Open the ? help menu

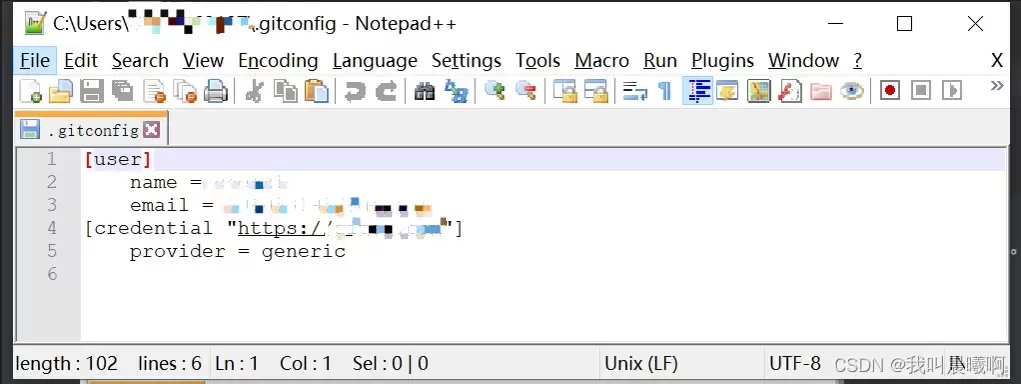point(858,61)
